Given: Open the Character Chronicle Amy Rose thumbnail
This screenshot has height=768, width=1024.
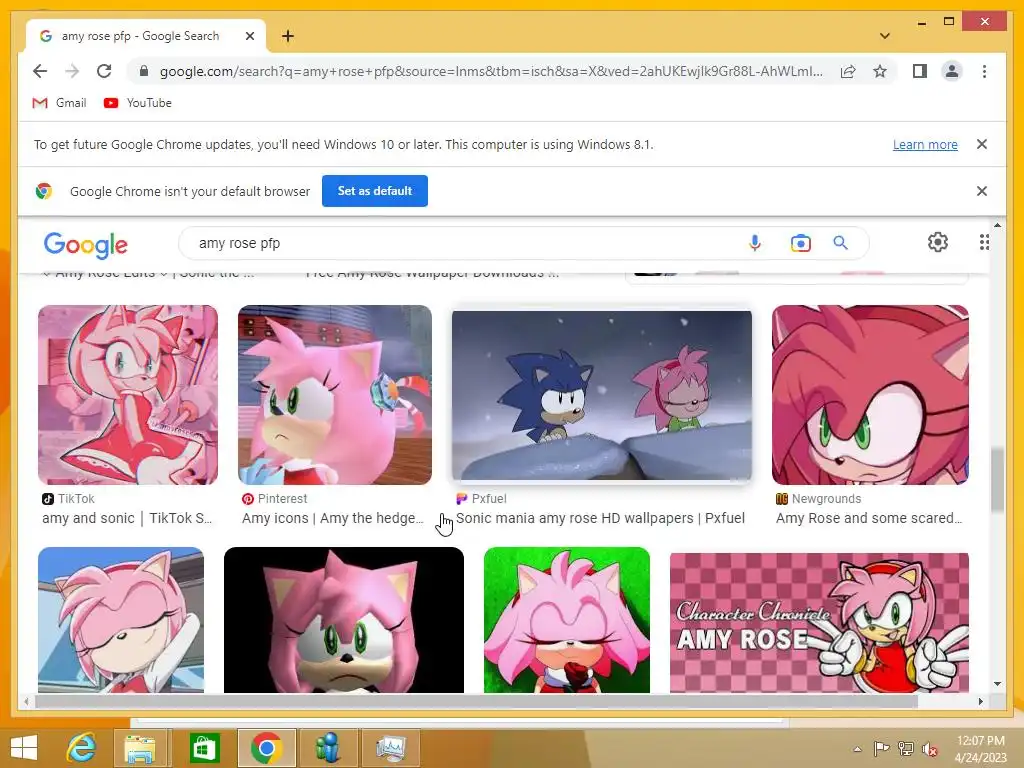Looking at the screenshot, I should point(819,622).
